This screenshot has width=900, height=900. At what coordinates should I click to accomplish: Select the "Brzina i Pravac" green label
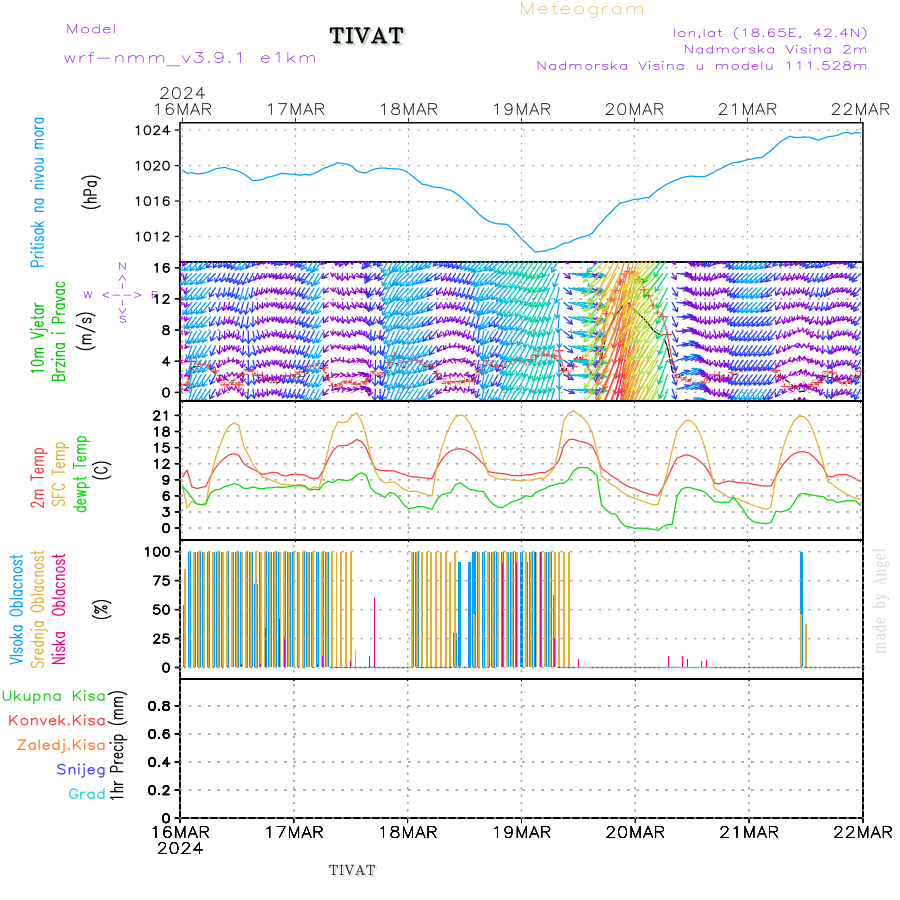[59, 332]
